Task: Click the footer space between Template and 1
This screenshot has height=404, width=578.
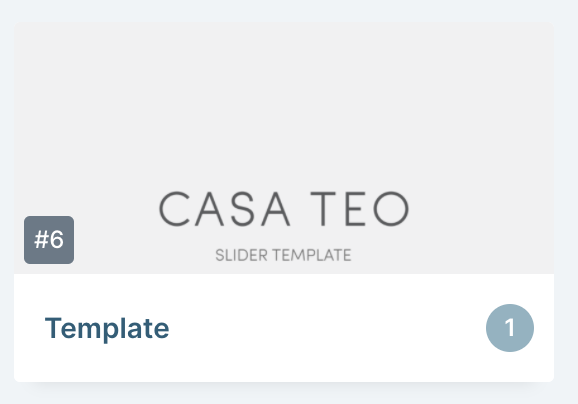Action: (x=327, y=328)
